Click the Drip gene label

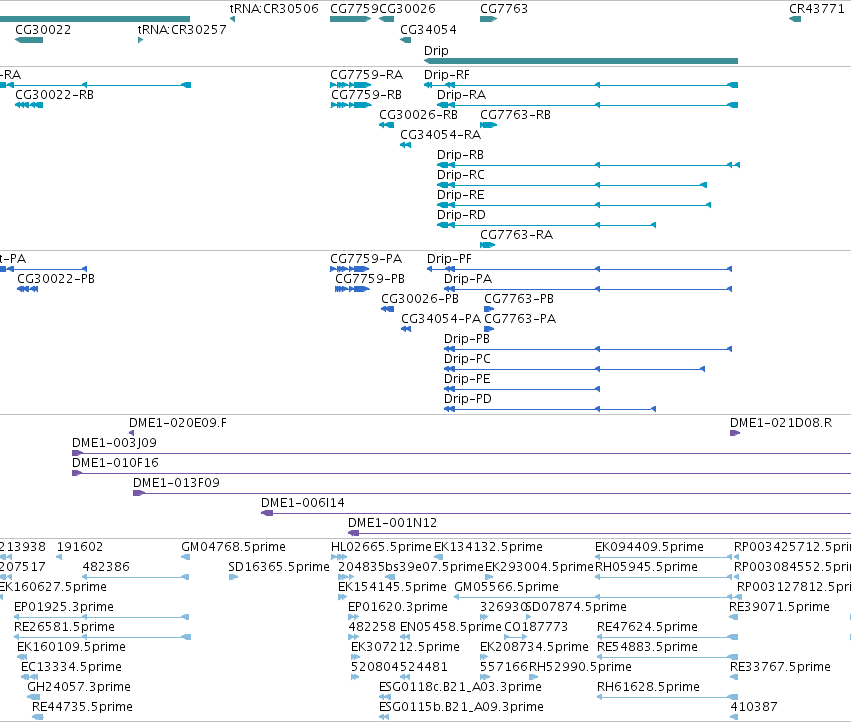436,50
